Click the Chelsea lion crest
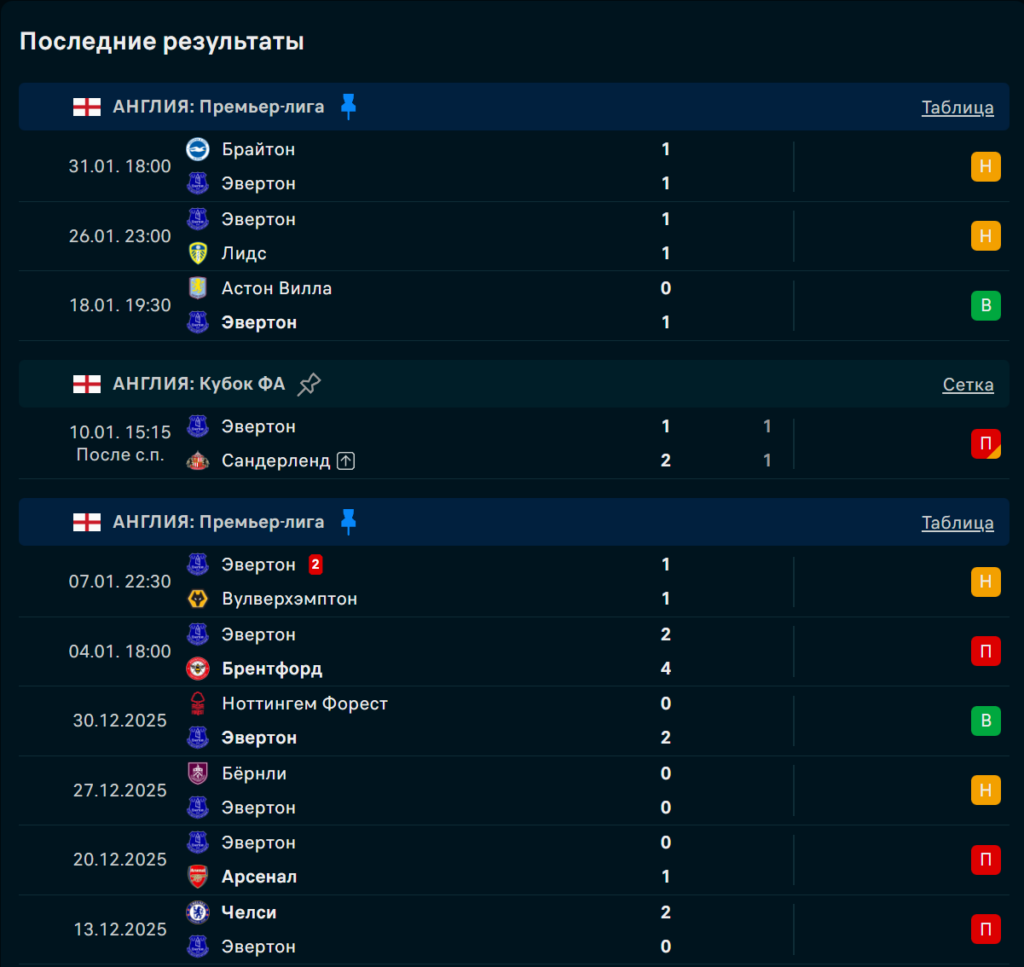Screen dimensions: 1024x967 tap(198, 912)
